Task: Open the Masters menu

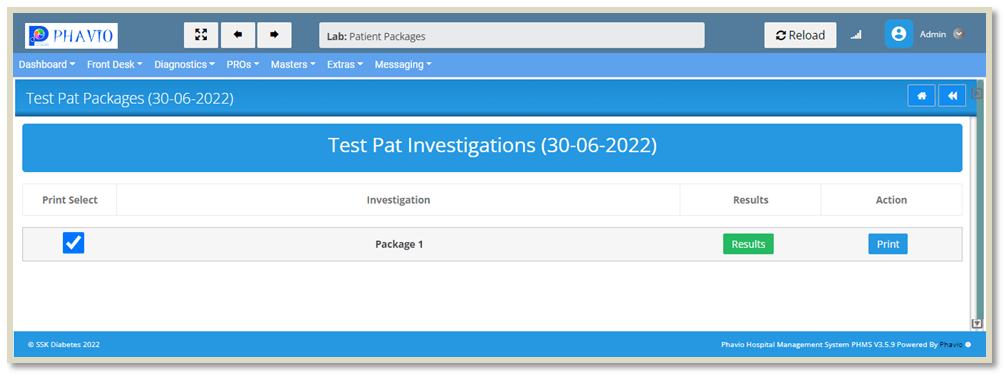Action: [293, 65]
